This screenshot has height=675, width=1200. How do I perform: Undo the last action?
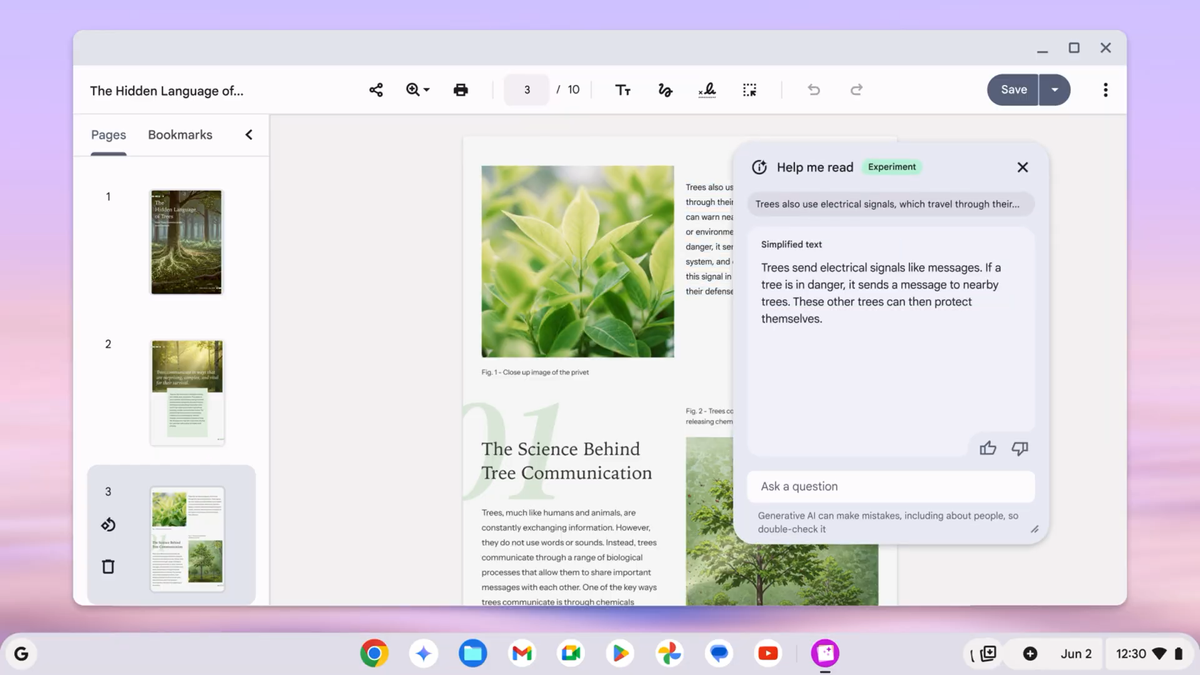[x=814, y=90]
